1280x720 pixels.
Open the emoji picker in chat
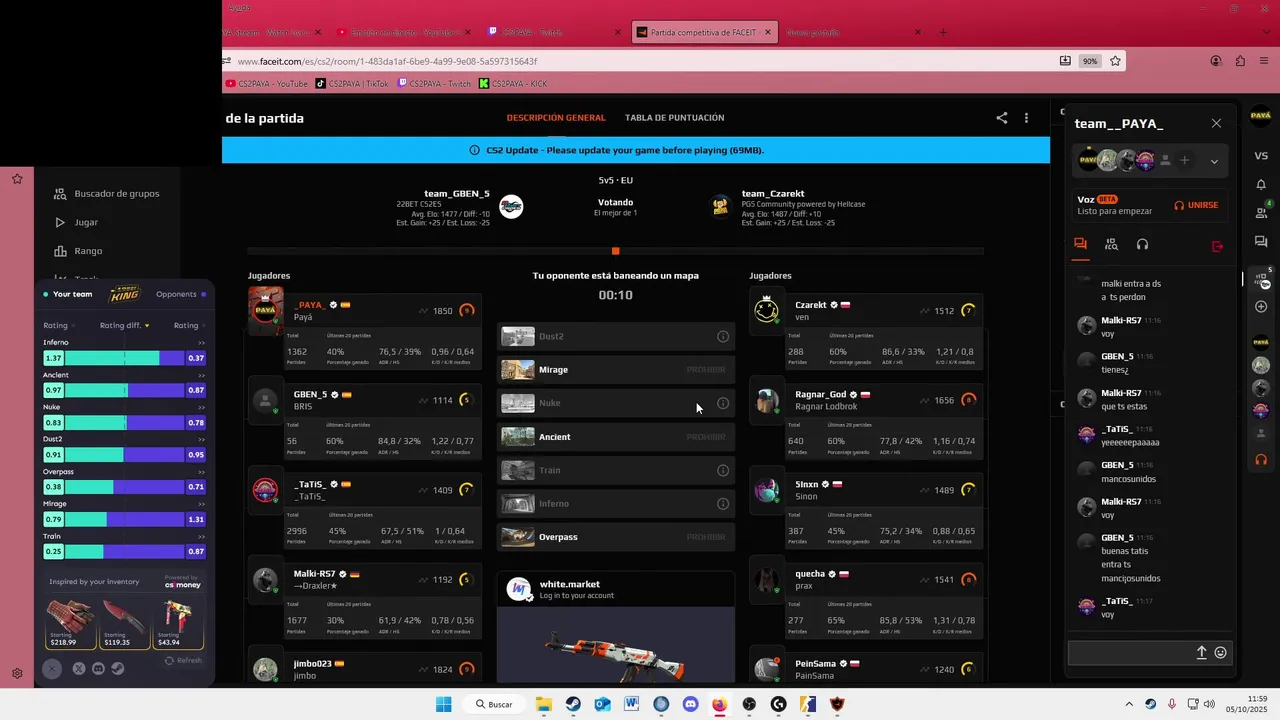pyautogui.click(x=1220, y=653)
